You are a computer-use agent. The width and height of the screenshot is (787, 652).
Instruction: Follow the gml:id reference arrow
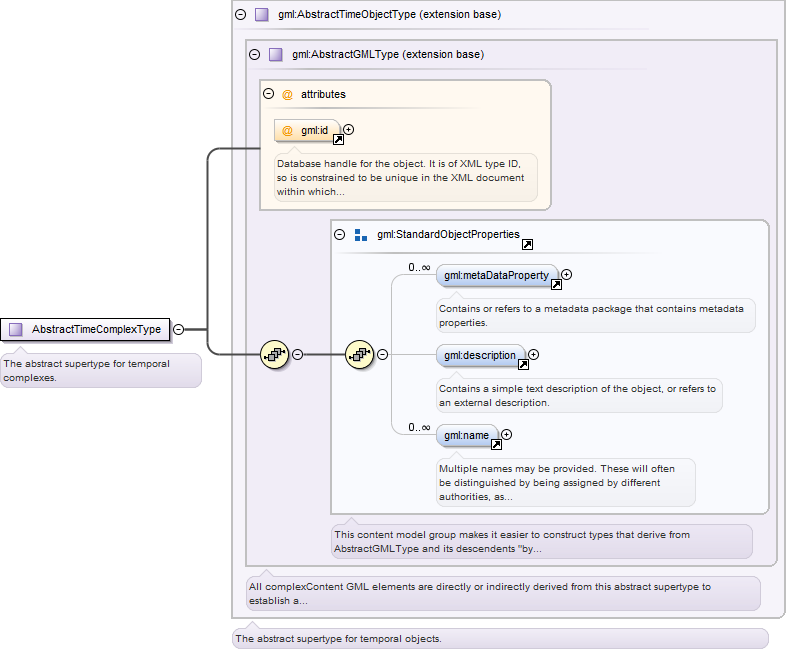tap(339, 140)
